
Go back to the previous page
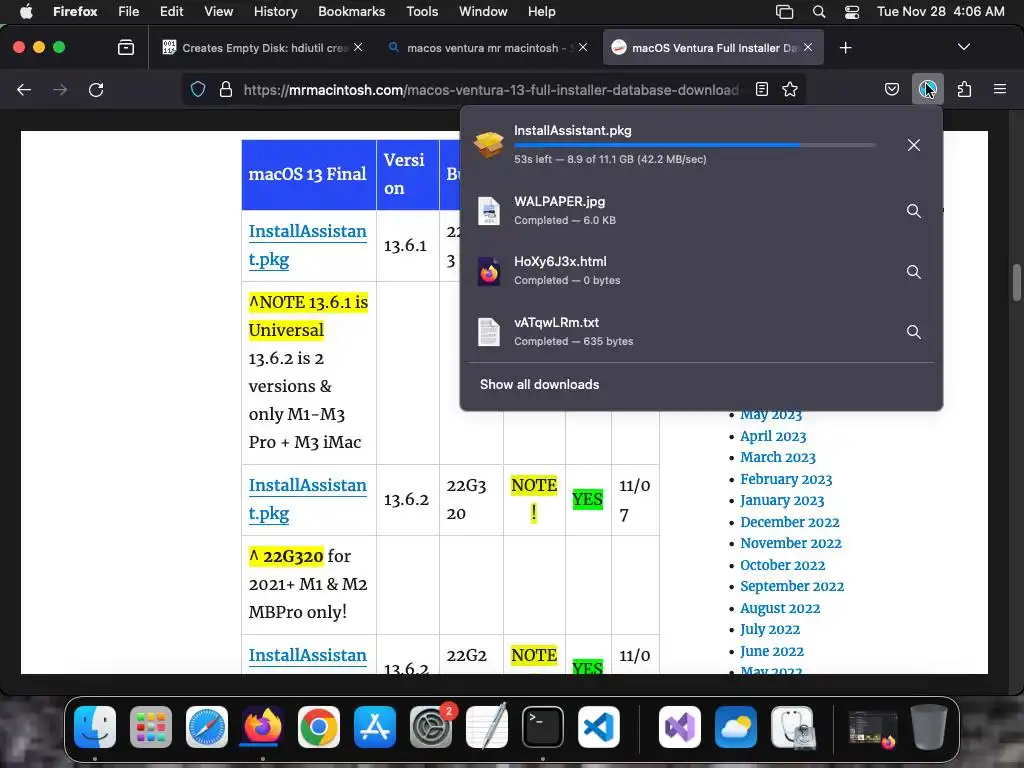pyautogui.click(x=24, y=89)
